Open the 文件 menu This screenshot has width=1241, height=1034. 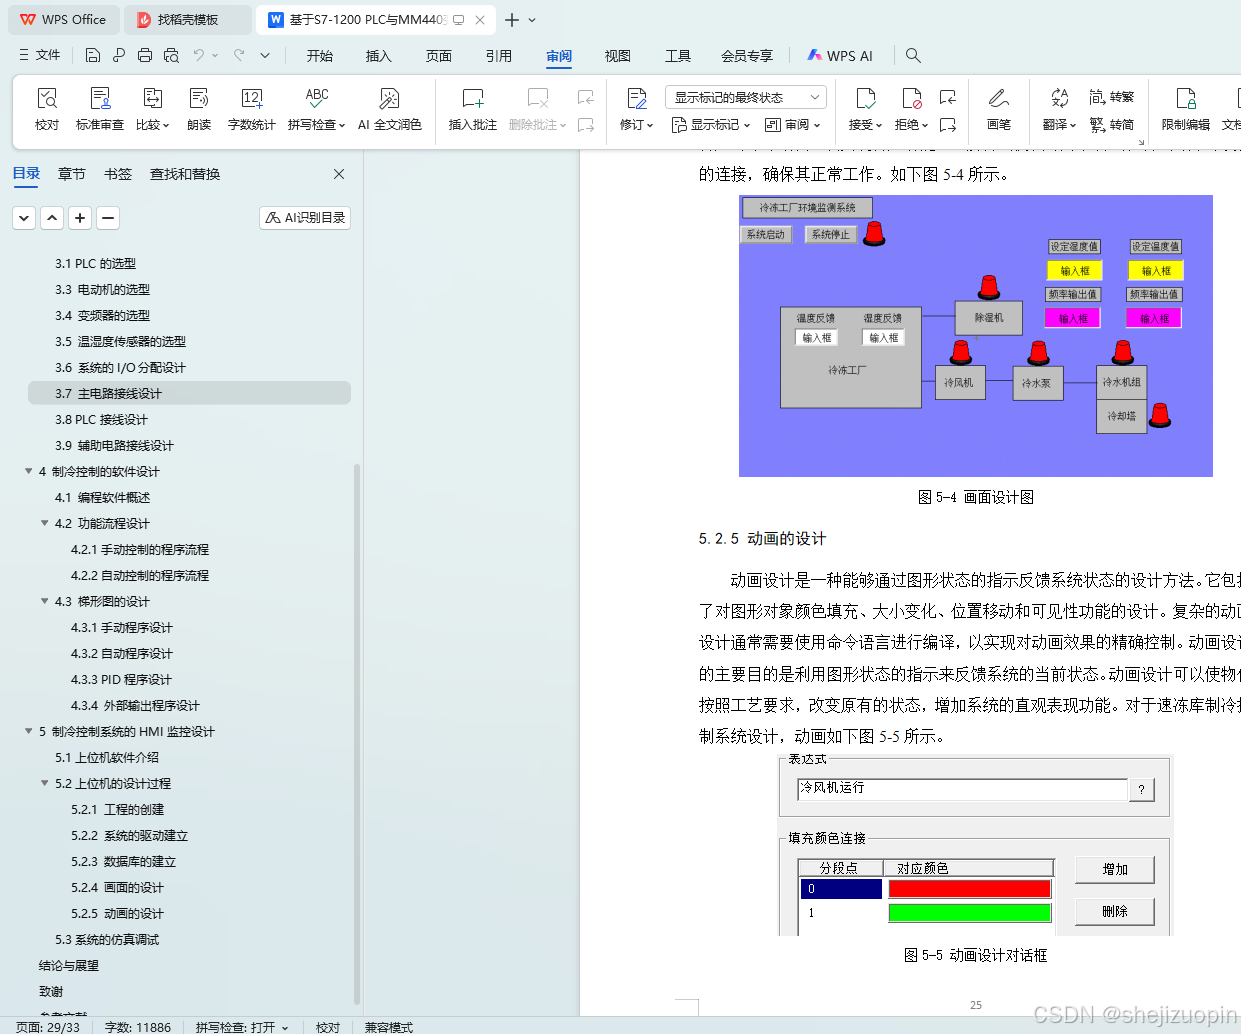coord(40,55)
